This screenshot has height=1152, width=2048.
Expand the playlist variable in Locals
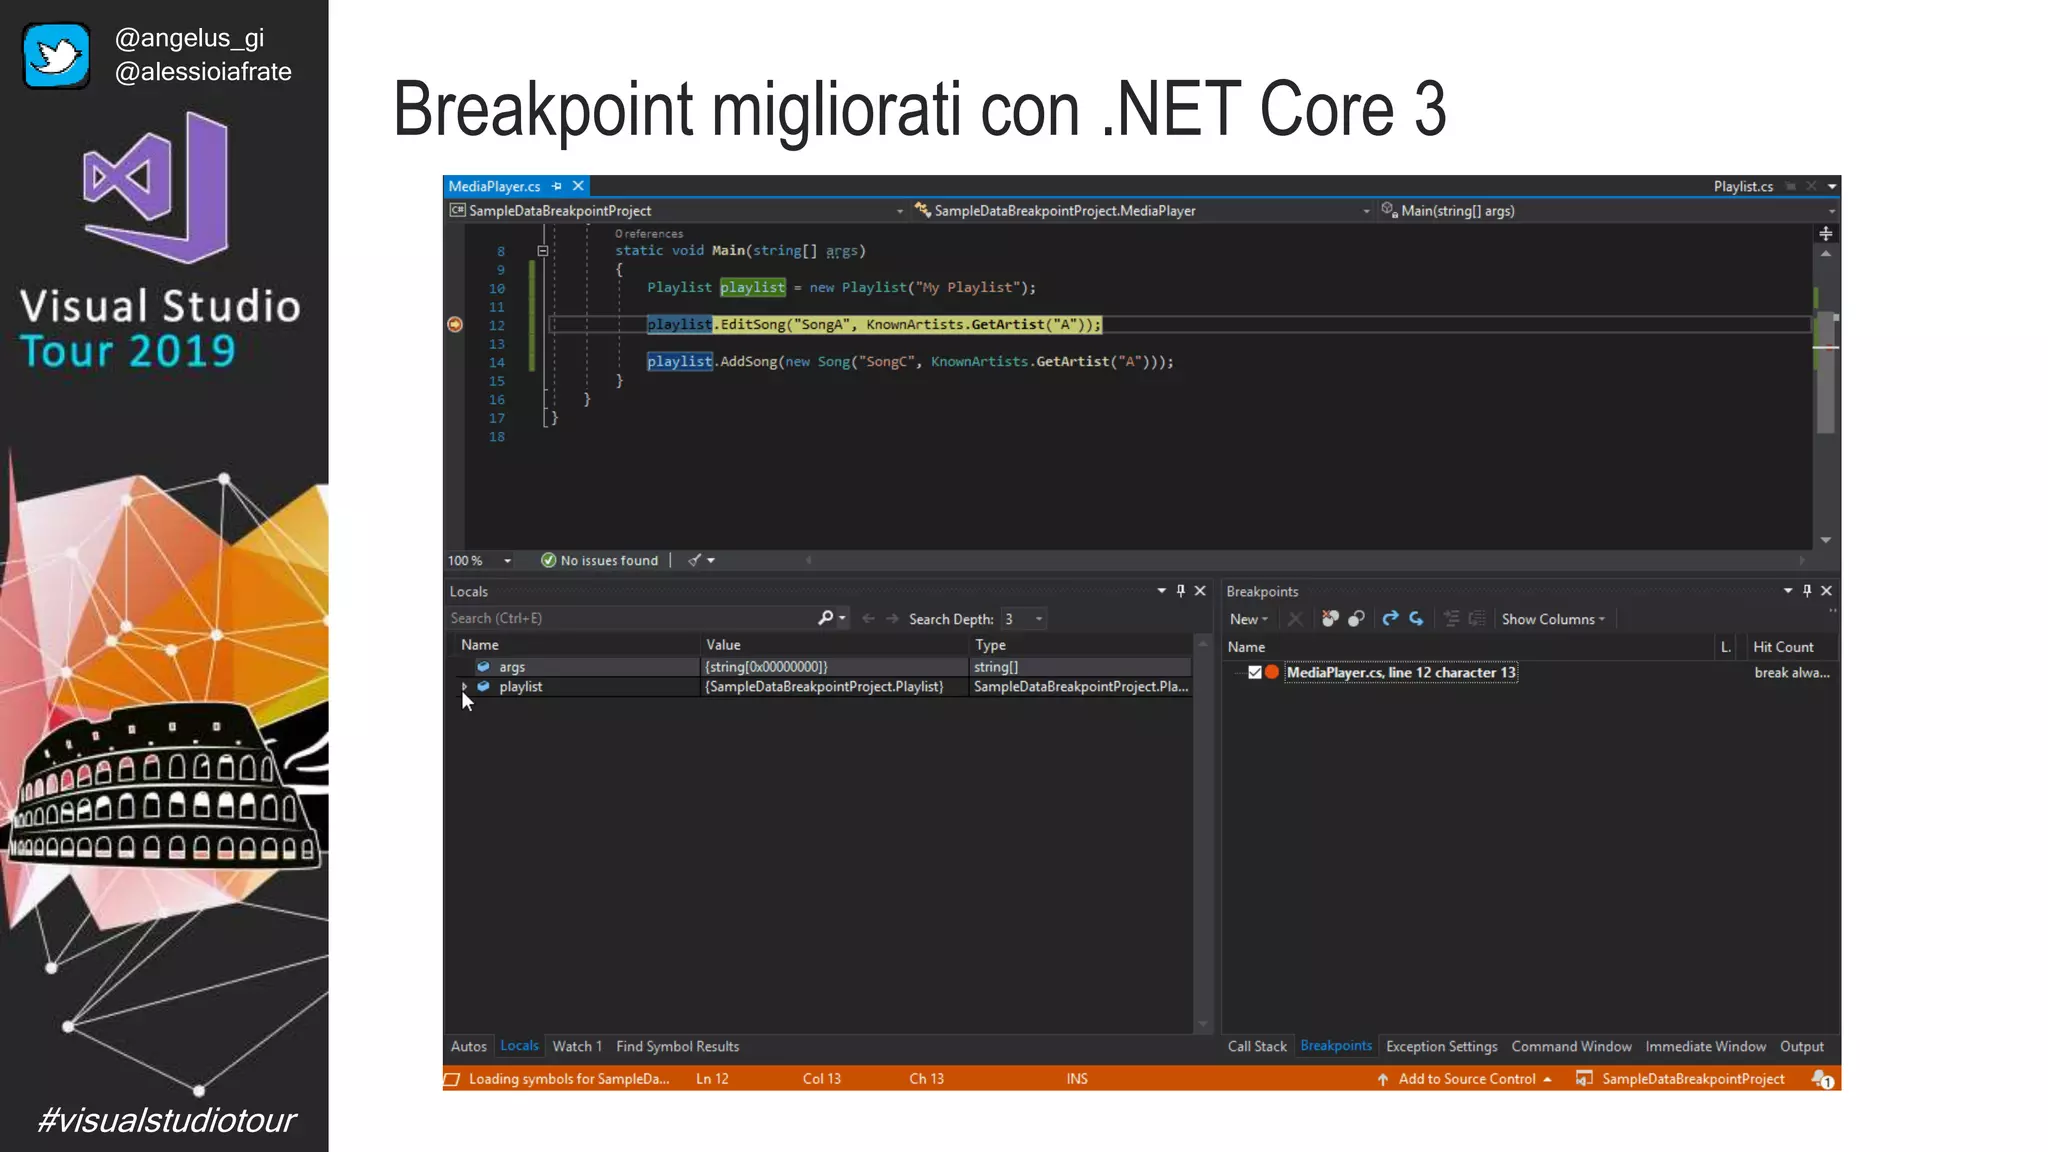[x=465, y=687]
